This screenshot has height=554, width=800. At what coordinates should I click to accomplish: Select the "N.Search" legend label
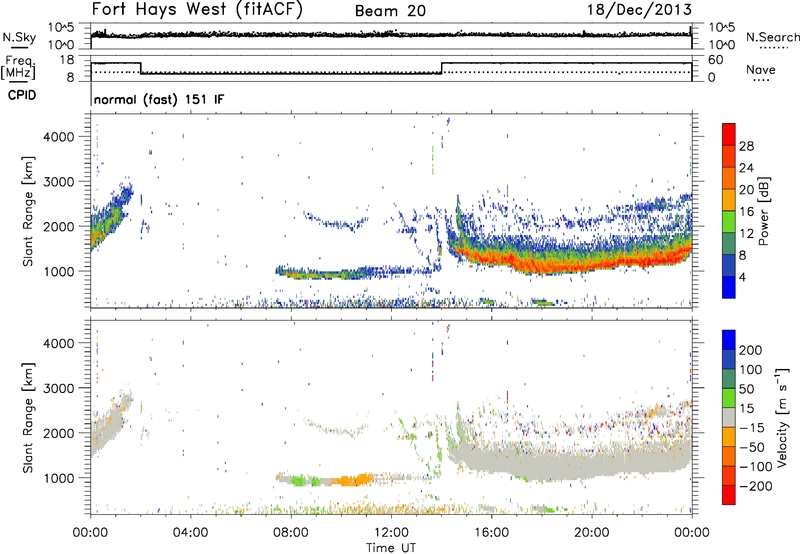[x=772, y=37]
